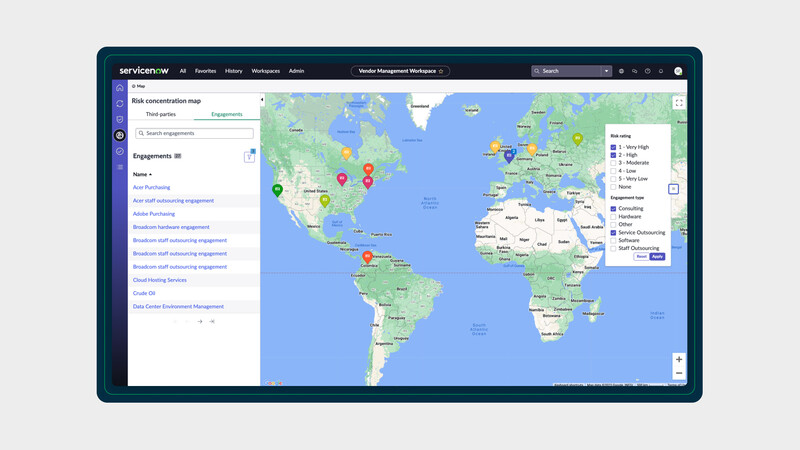This screenshot has height=450, width=800.
Task: Enable the 3 - Moderate risk checkbox
Action: point(613,163)
